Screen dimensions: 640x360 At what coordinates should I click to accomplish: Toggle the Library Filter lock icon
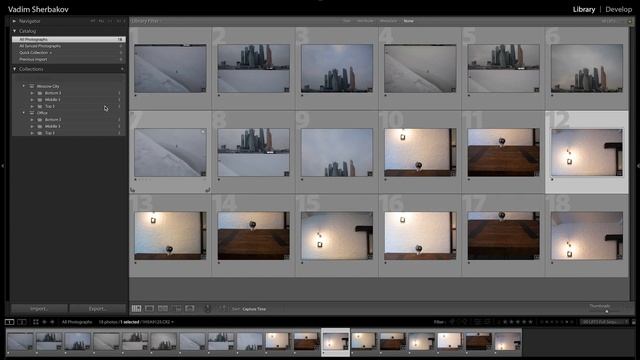[630, 21]
